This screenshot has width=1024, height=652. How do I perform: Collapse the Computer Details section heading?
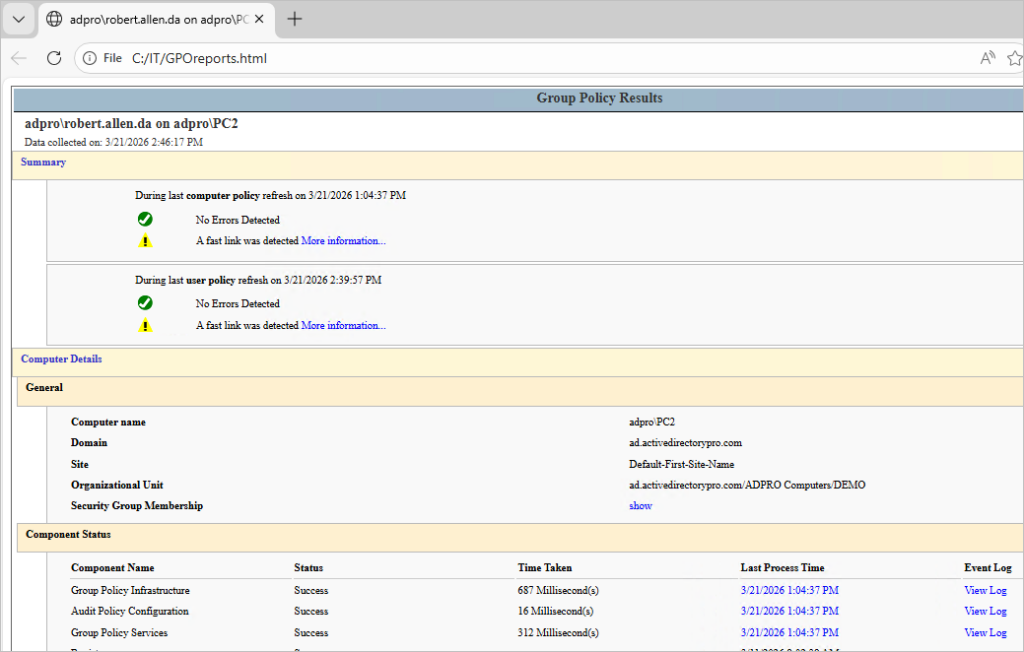61,359
